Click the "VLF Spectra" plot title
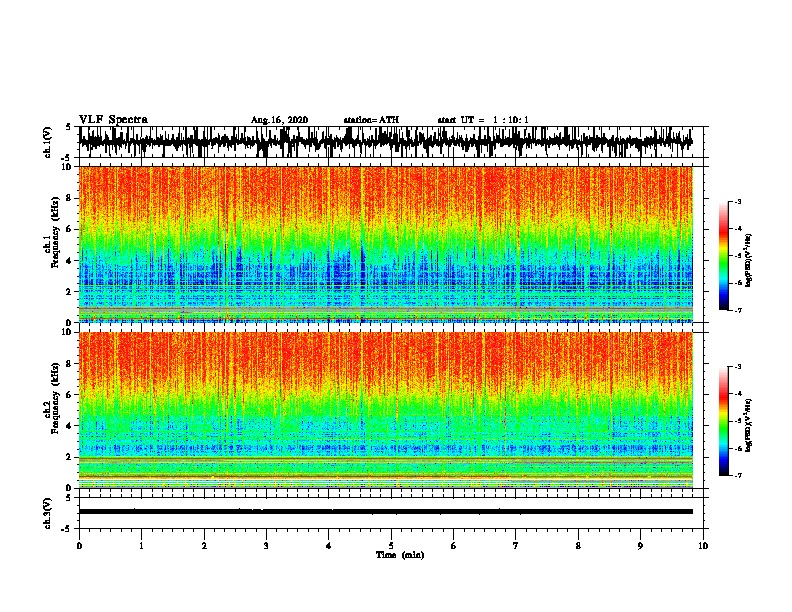The image size is (792, 612). point(113,119)
